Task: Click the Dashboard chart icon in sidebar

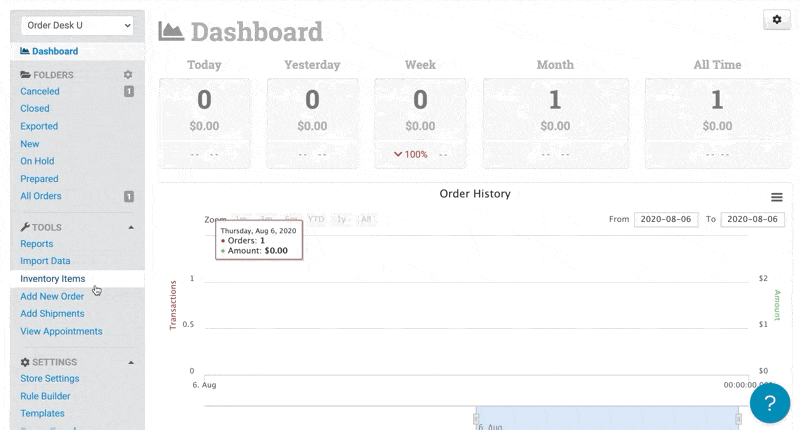Action: click(x=25, y=51)
